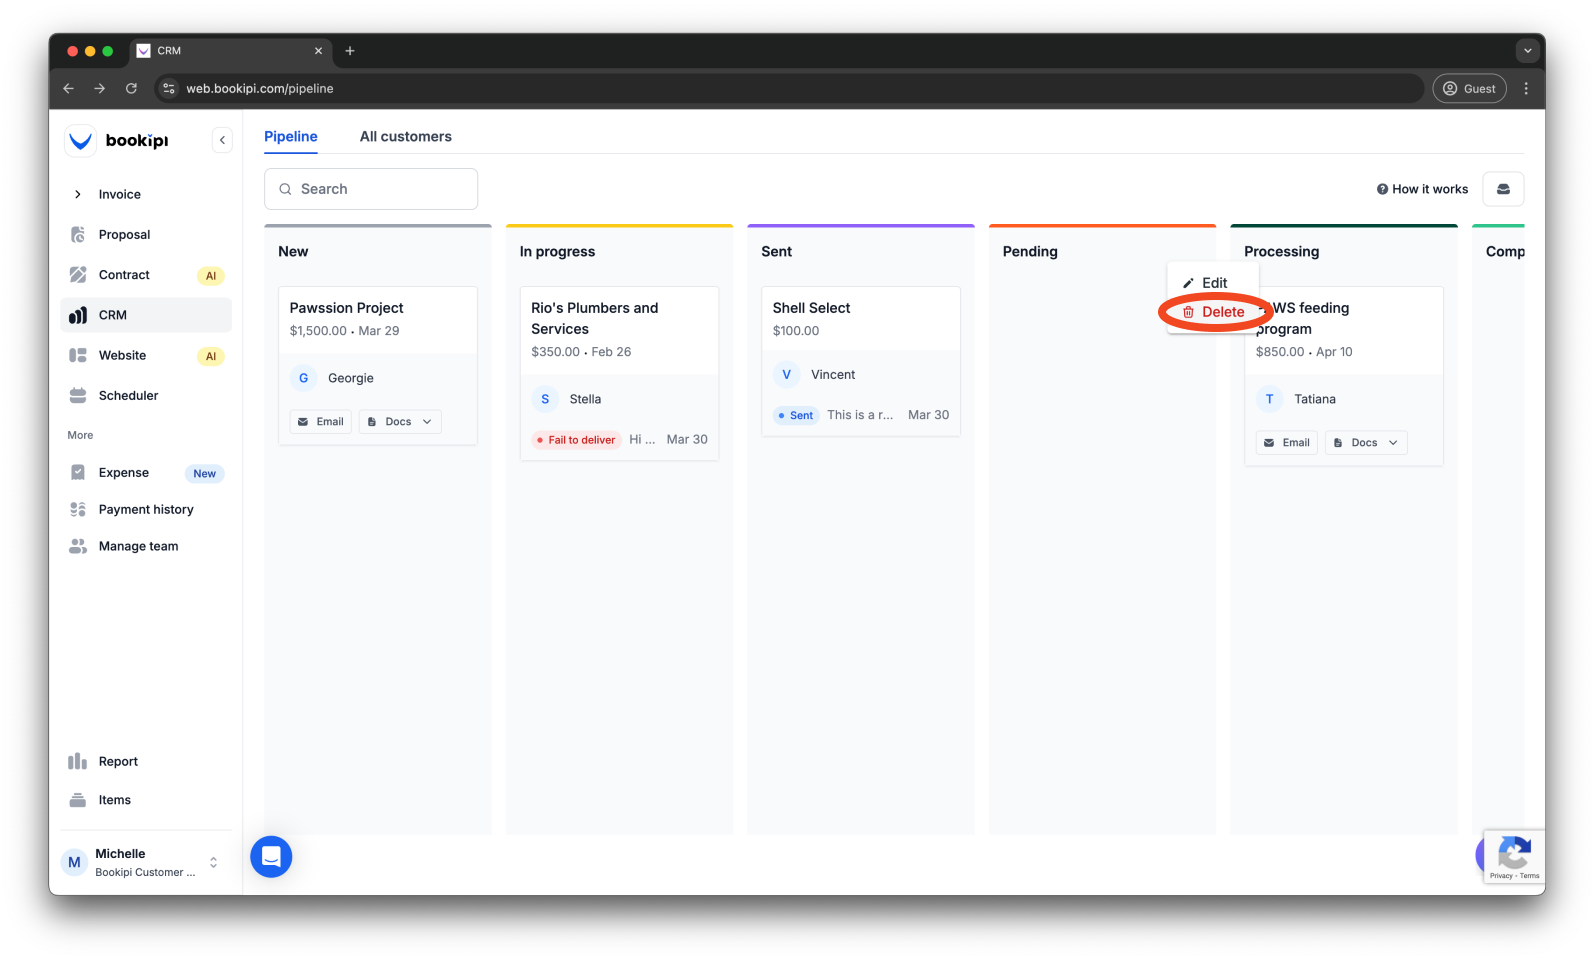Screen dimensions: 1595x960
Task: Click the How it works help icon
Action: (x=1382, y=189)
